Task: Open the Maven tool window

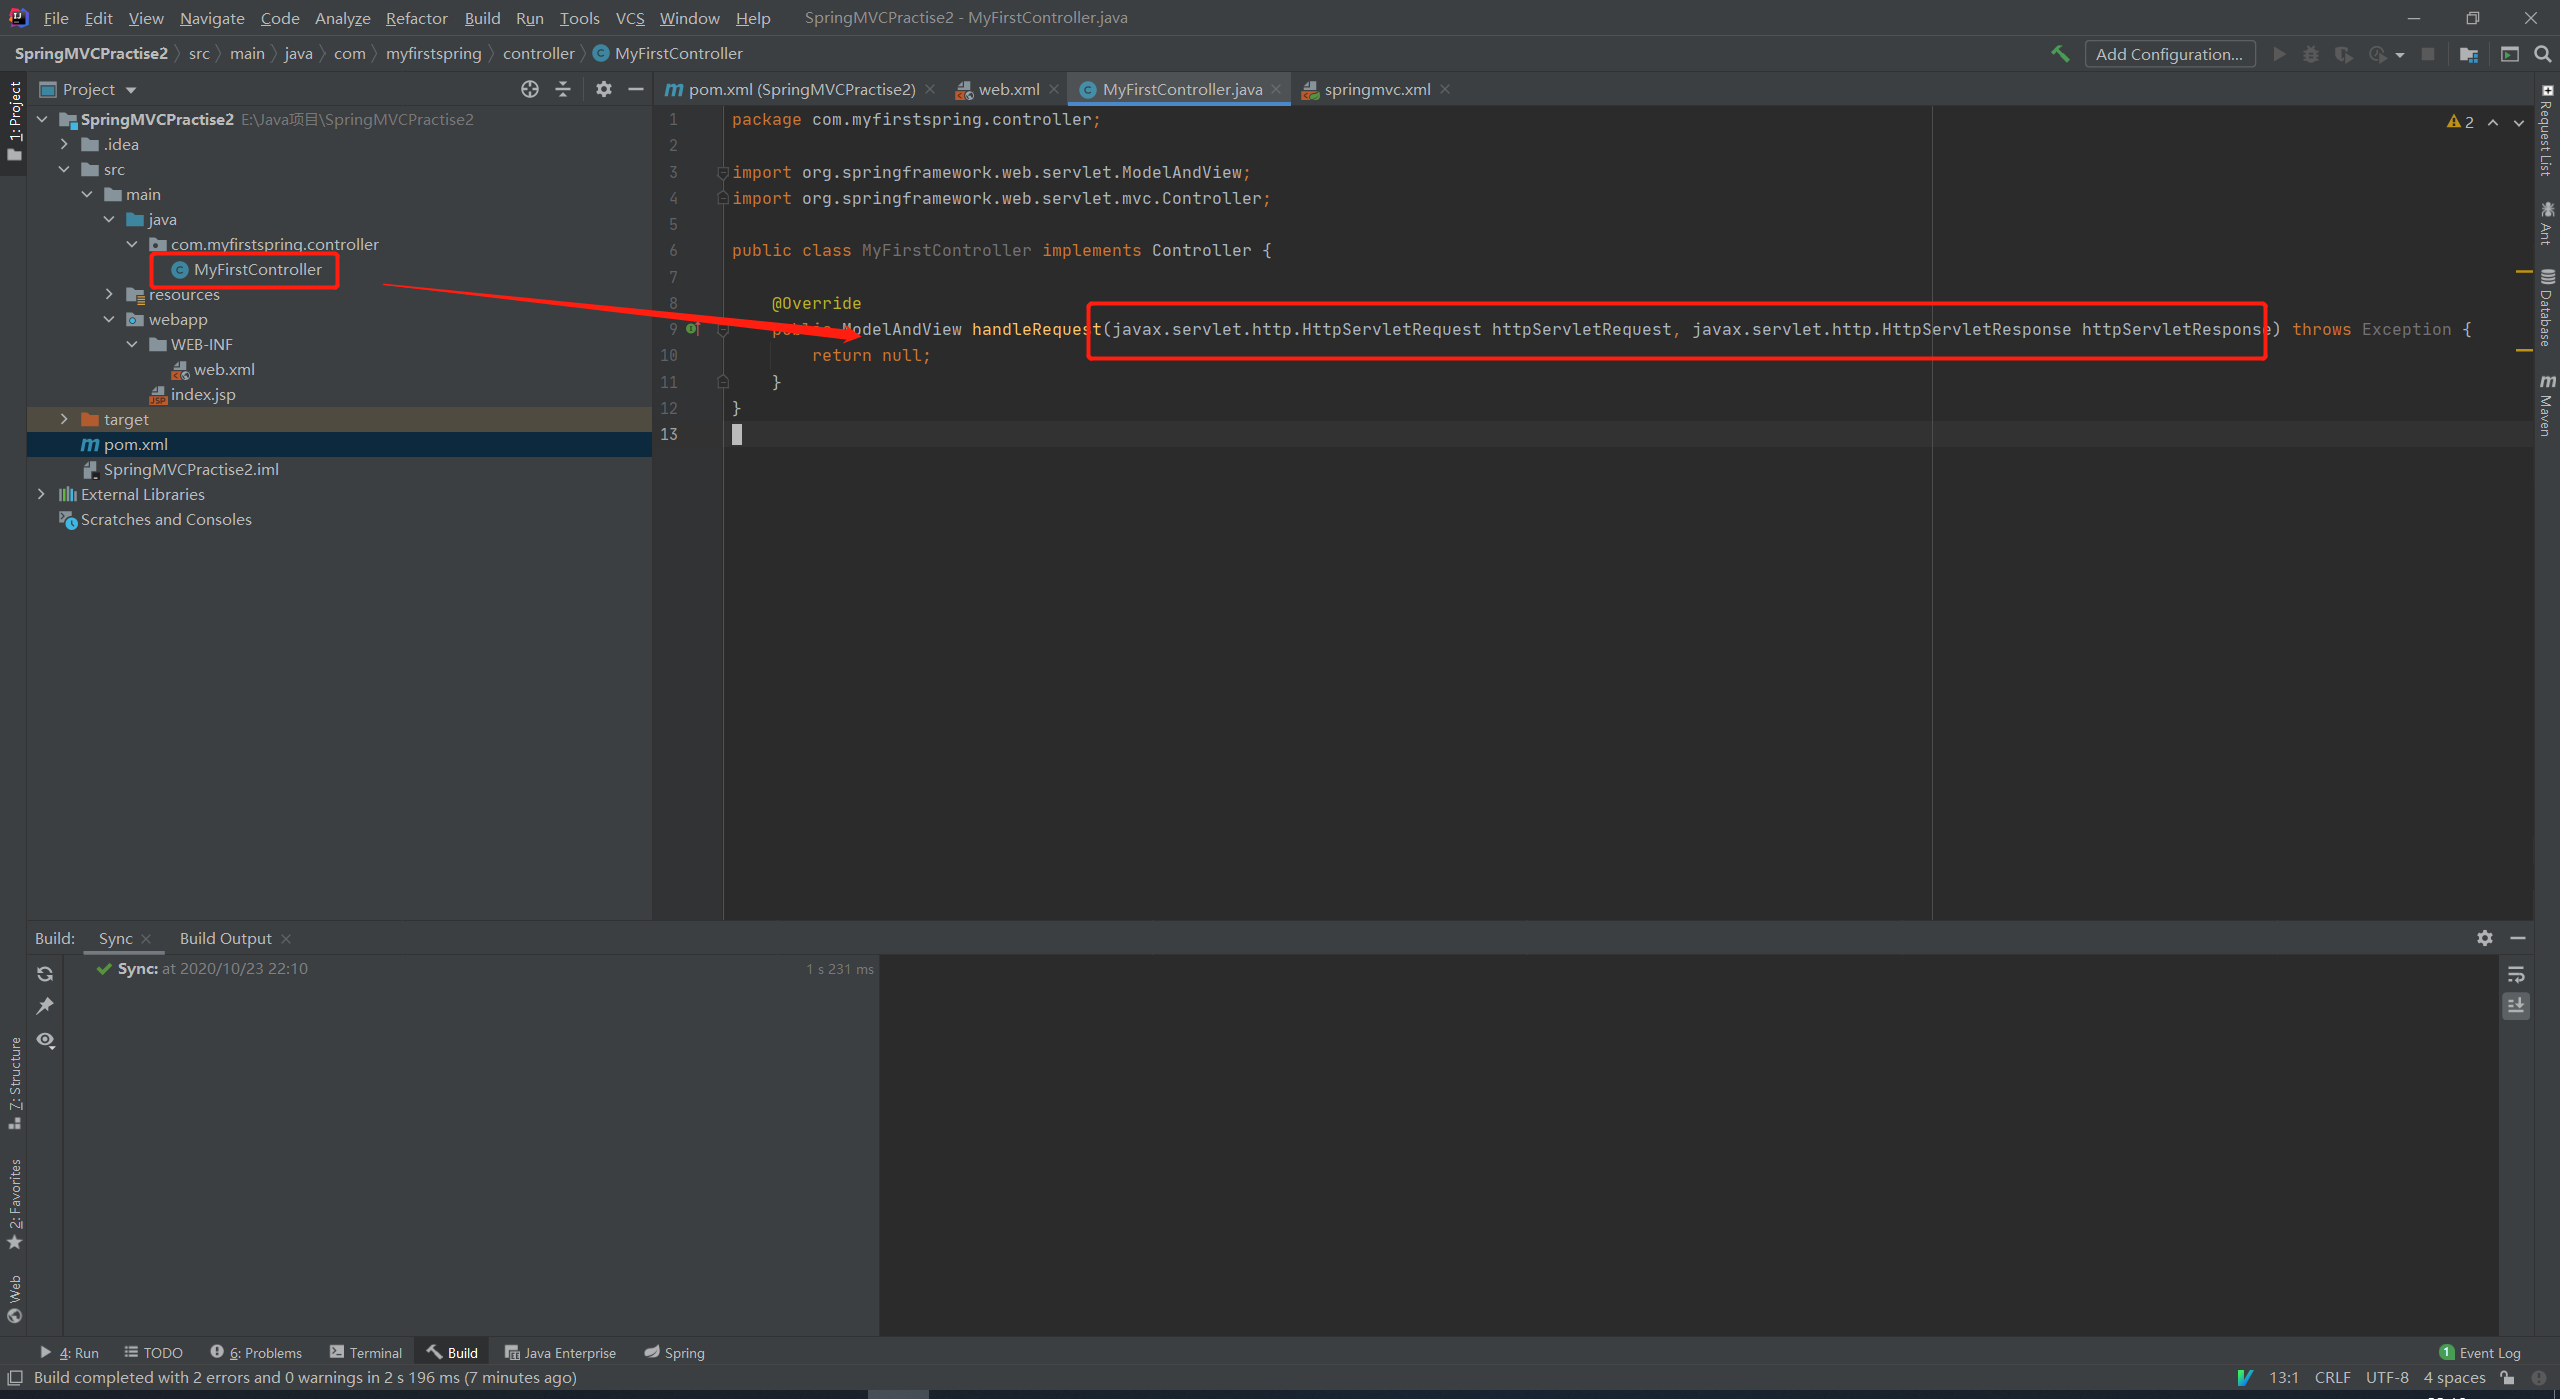Action: pos(2546,405)
